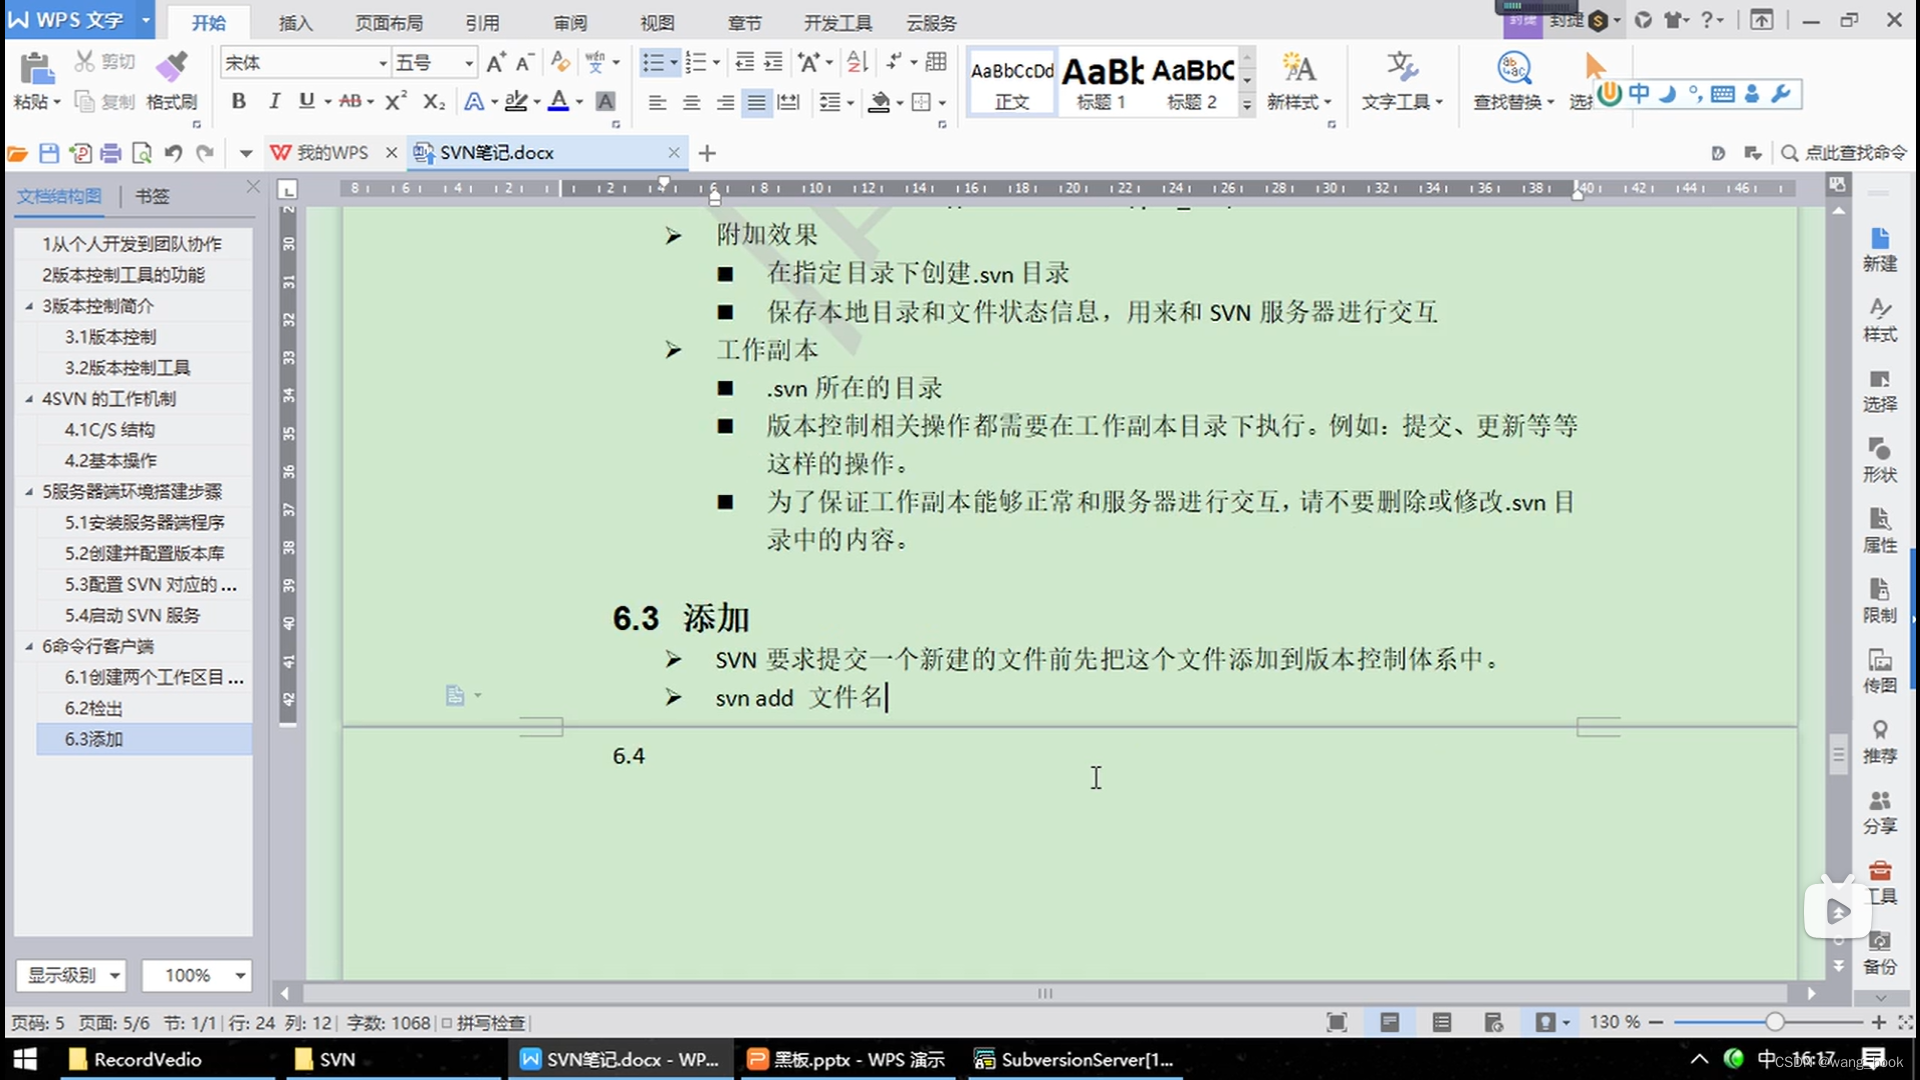Open the 显示级别 dropdown
The width and height of the screenshot is (1920, 1080).
(x=72, y=975)
